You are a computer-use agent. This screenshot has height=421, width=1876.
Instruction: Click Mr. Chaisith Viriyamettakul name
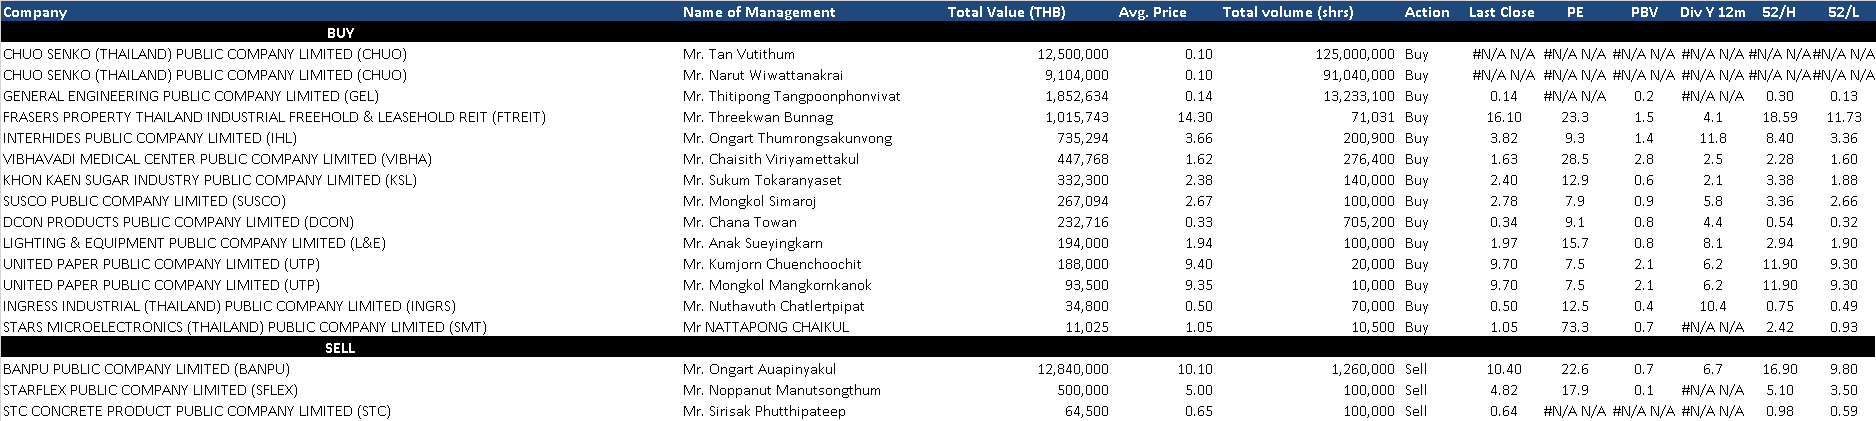770,159
